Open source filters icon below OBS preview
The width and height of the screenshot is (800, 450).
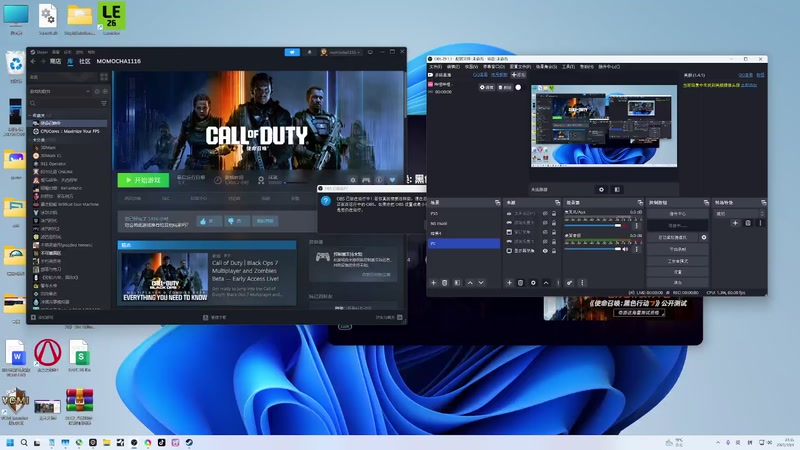[x=617, y=189]
